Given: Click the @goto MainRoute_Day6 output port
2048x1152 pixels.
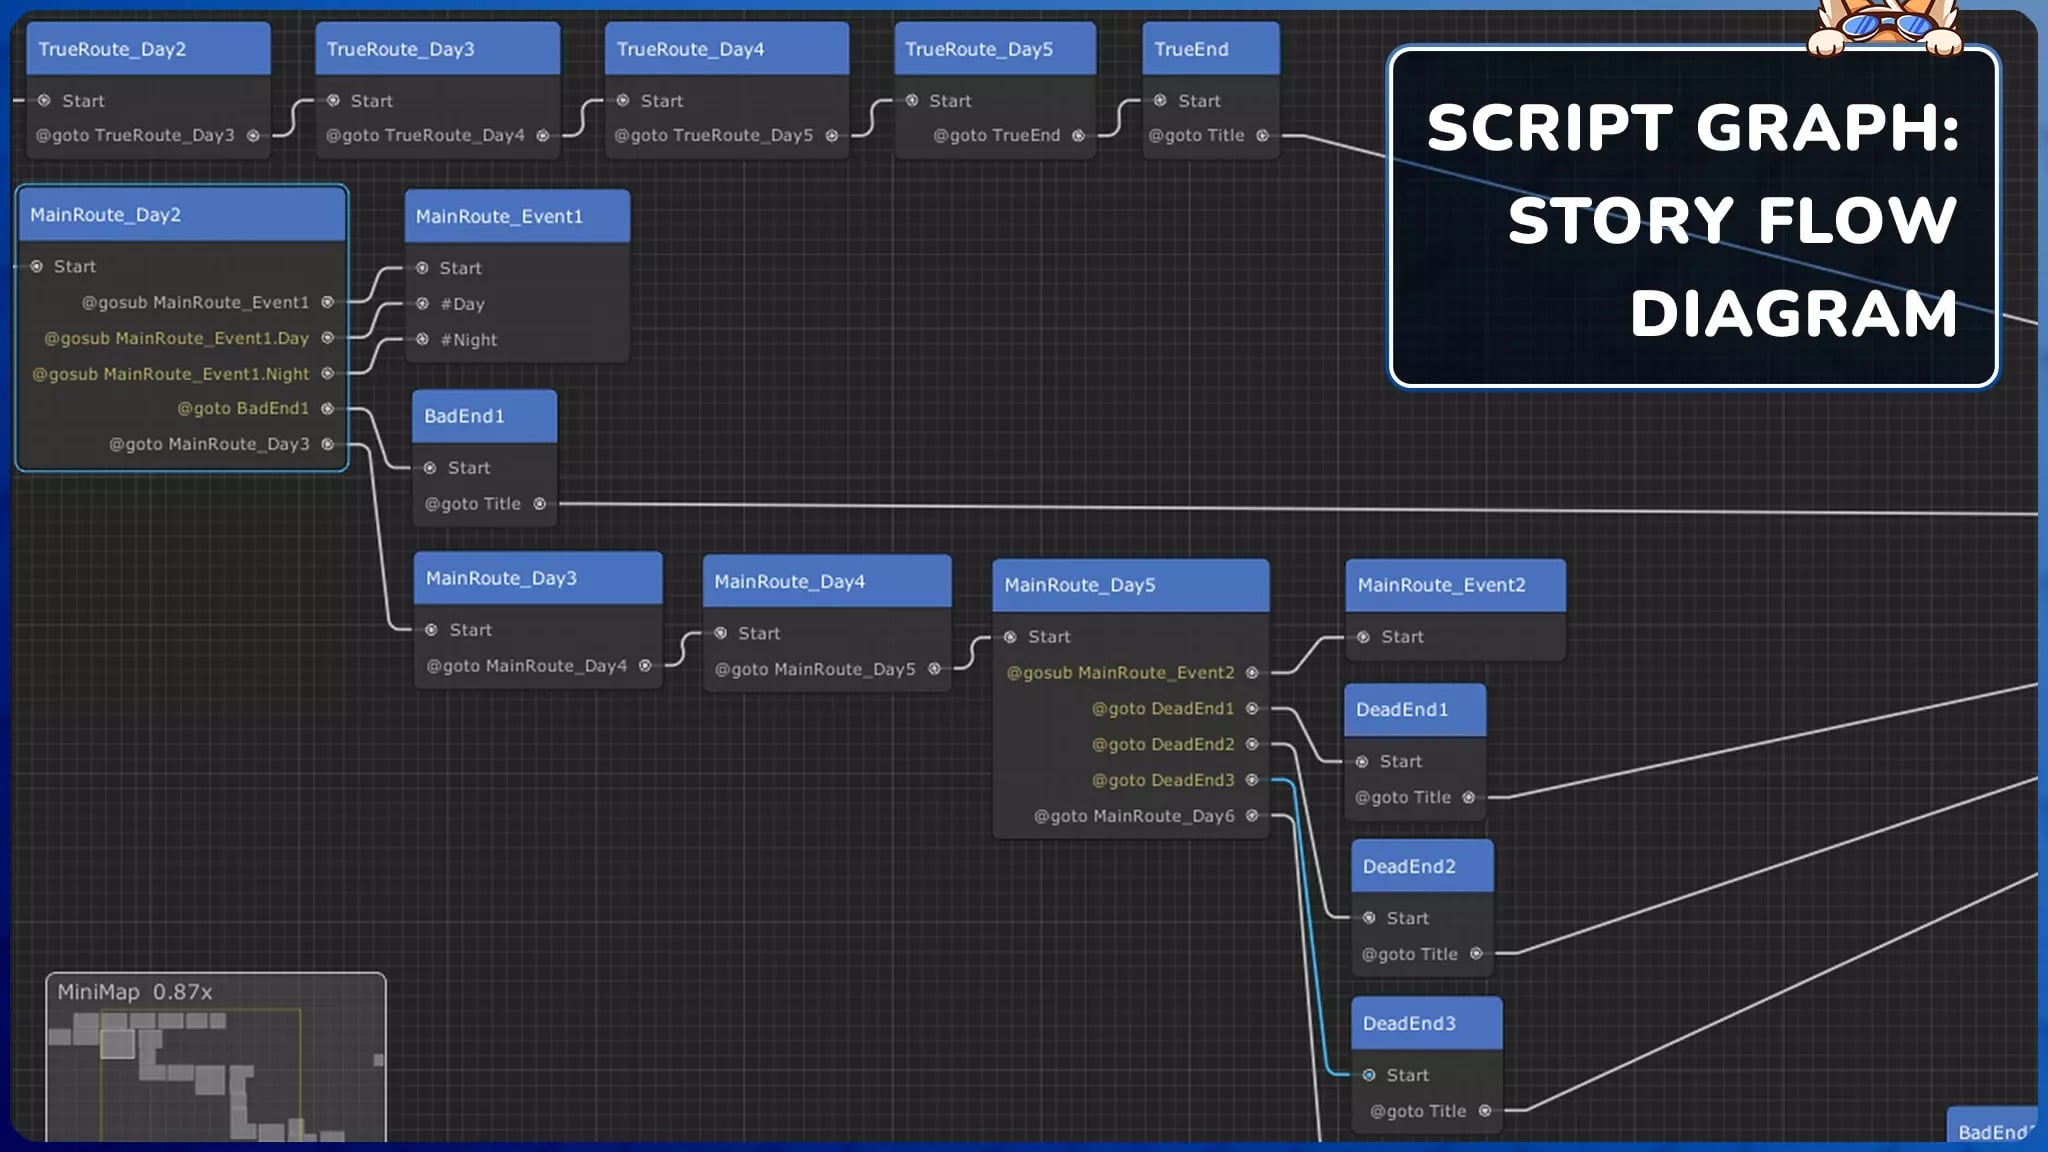Looking at the screenshot, I should (1252, 815).
